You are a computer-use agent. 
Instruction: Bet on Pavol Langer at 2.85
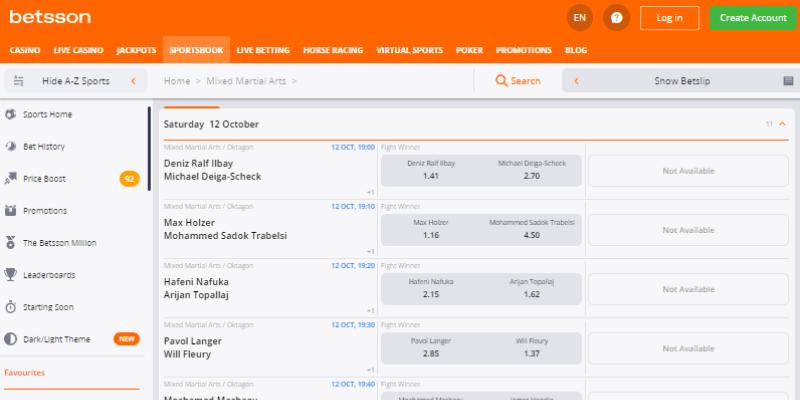click(x=431, y=348)
